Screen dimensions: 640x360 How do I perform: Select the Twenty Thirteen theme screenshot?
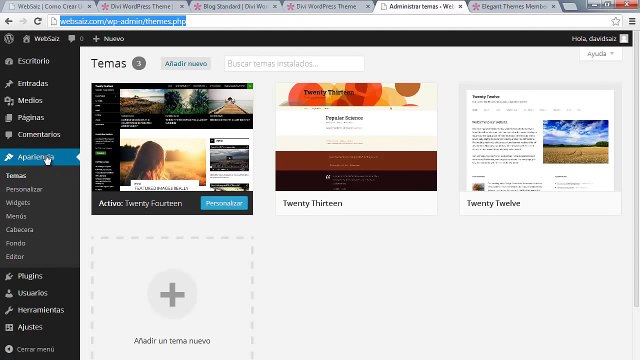(356, 137)
